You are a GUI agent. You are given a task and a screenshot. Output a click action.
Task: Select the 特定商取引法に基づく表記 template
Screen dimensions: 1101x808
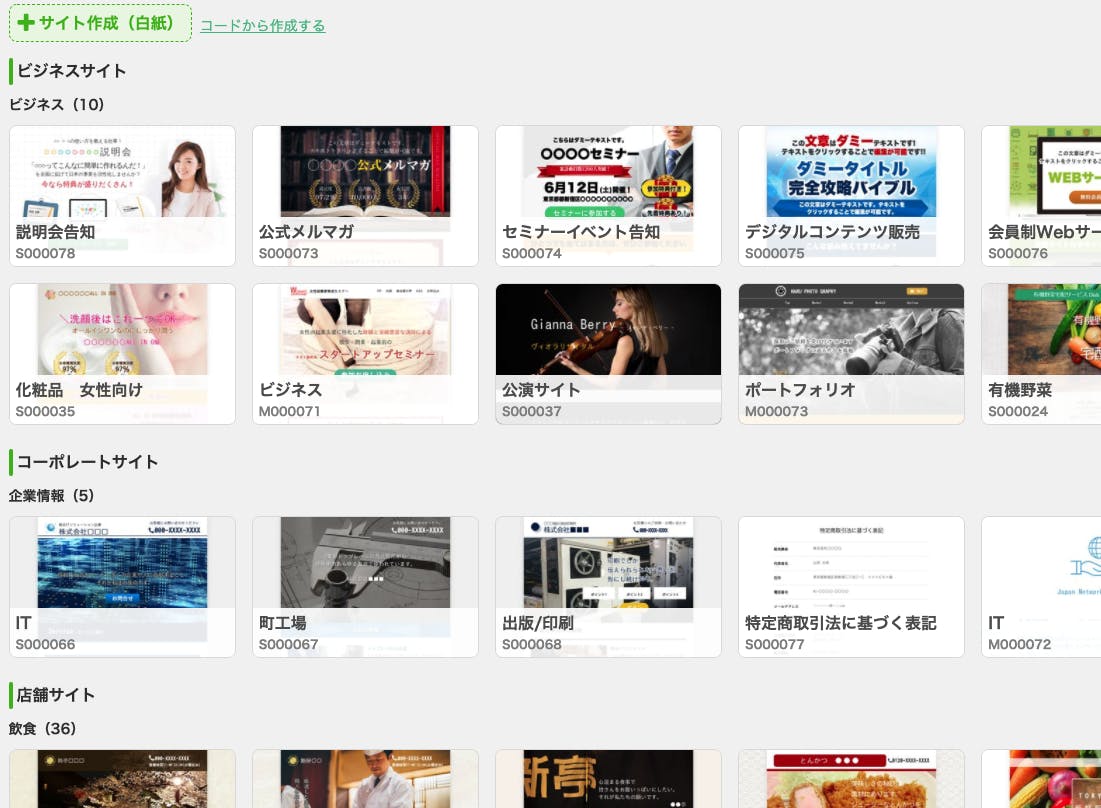coord(851,586)
